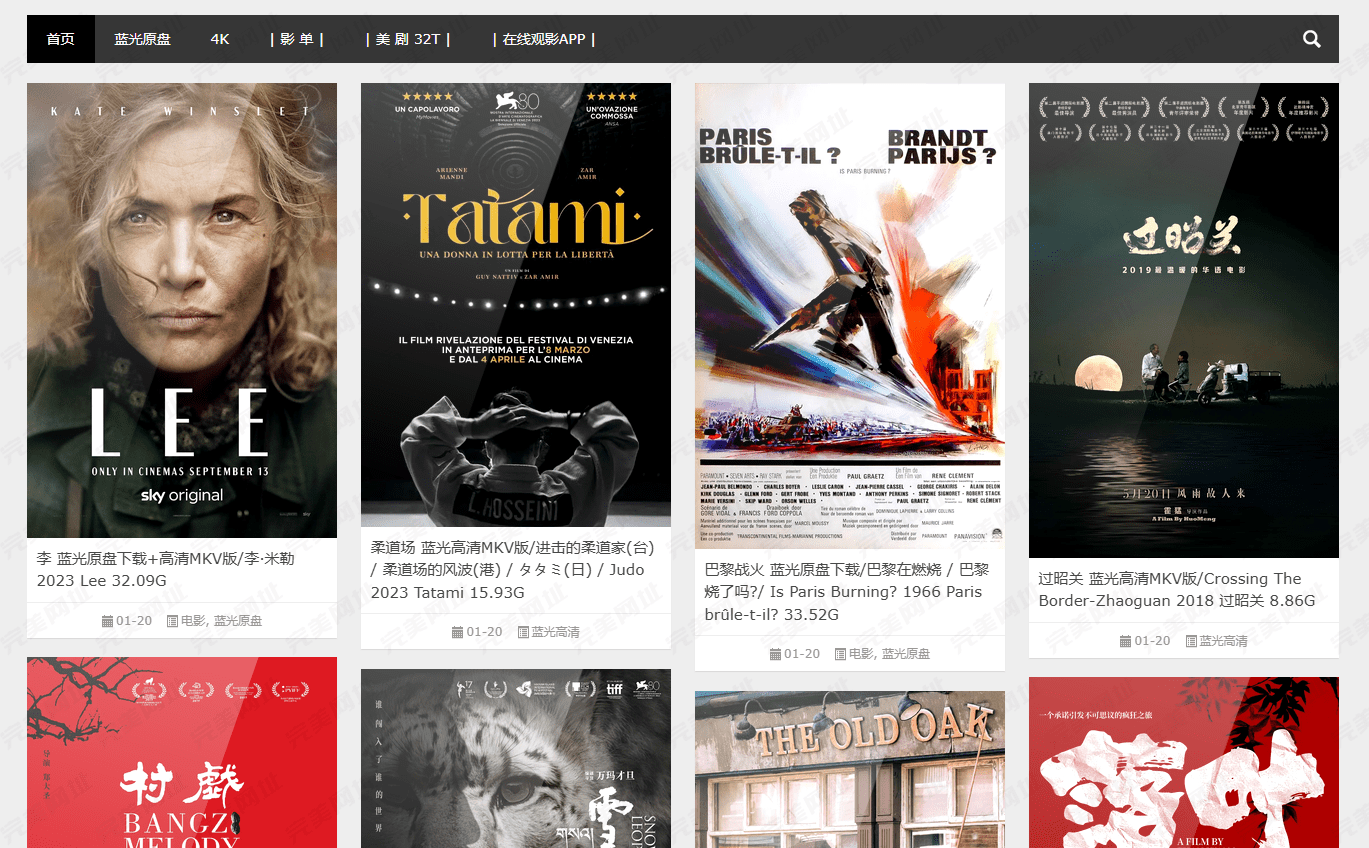Open the 过昭关 movie poster
1369x848 pixels.
(x=1184, y=320)
